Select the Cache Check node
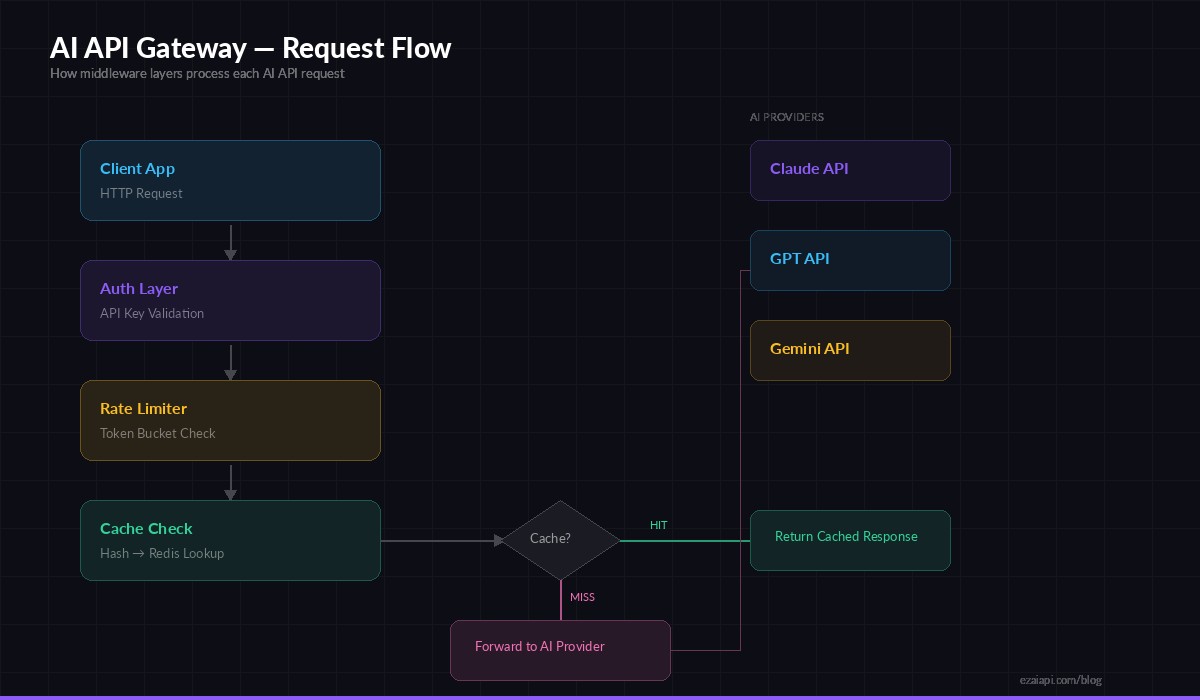1200x700 pixels. (230, 540)
